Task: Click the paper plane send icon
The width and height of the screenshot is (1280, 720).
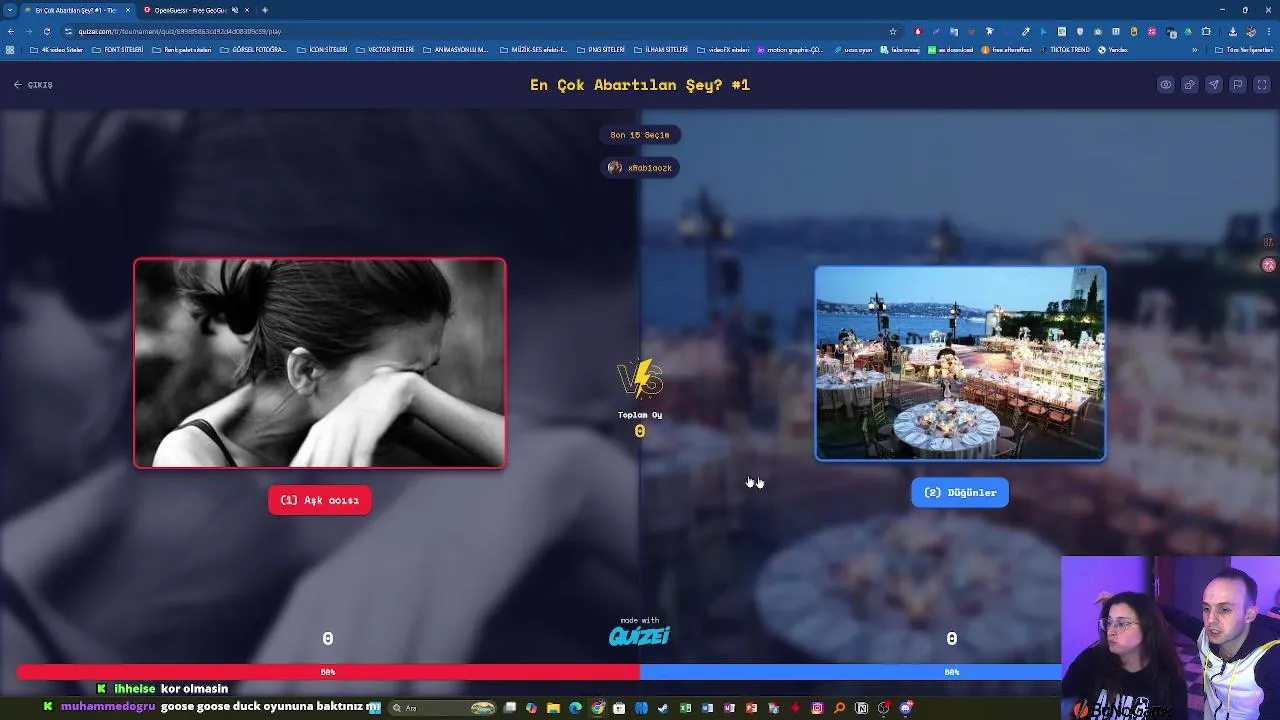Action: 1214,85
